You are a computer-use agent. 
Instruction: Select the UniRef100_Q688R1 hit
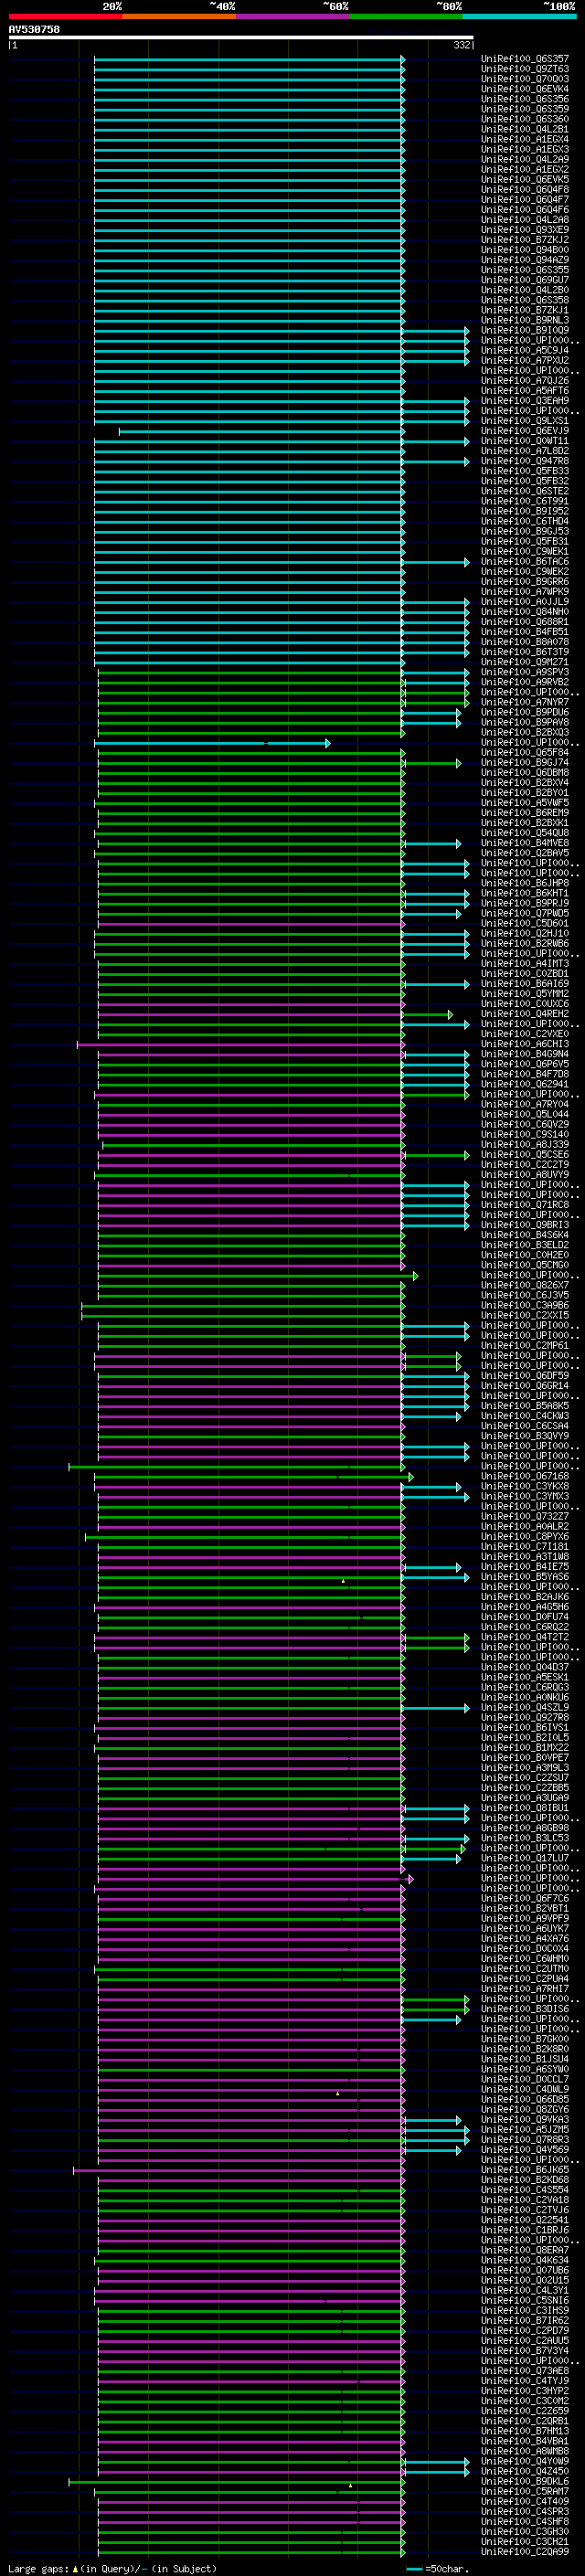(x=525, y=622)
